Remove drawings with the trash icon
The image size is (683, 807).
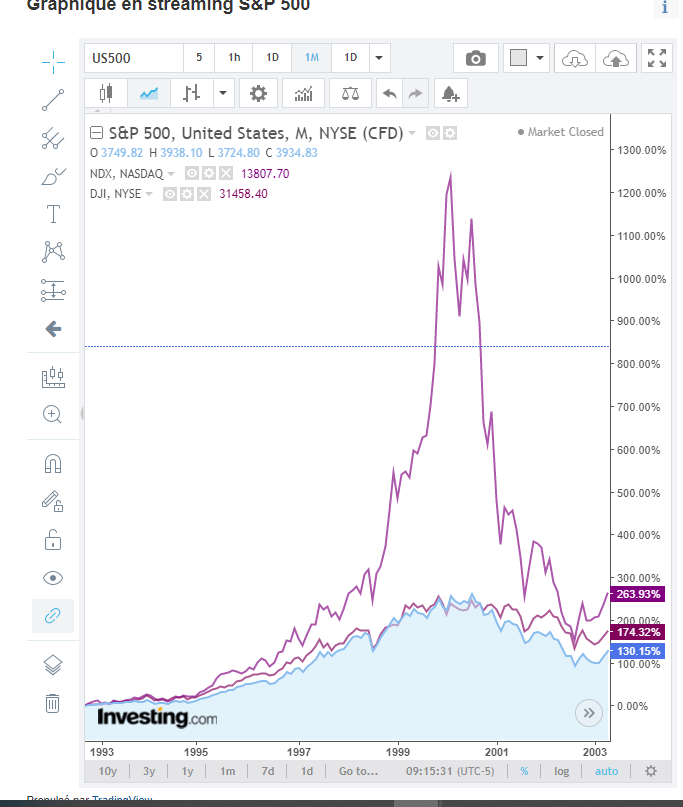coord(52,703)
